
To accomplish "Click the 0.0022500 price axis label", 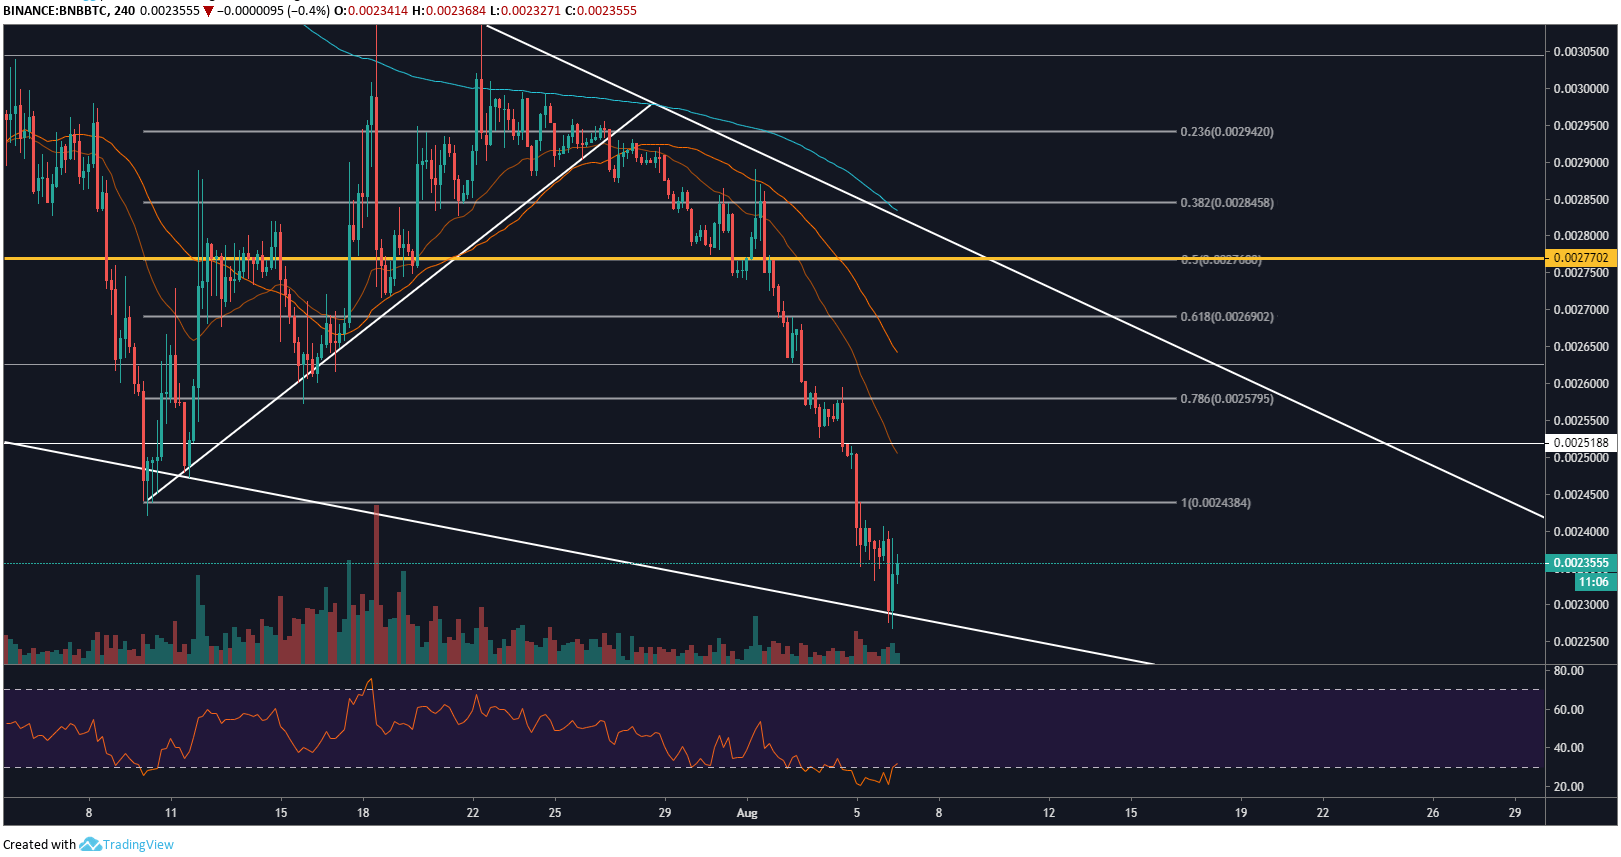I will pyautogui.click(x=1581, y=642).
